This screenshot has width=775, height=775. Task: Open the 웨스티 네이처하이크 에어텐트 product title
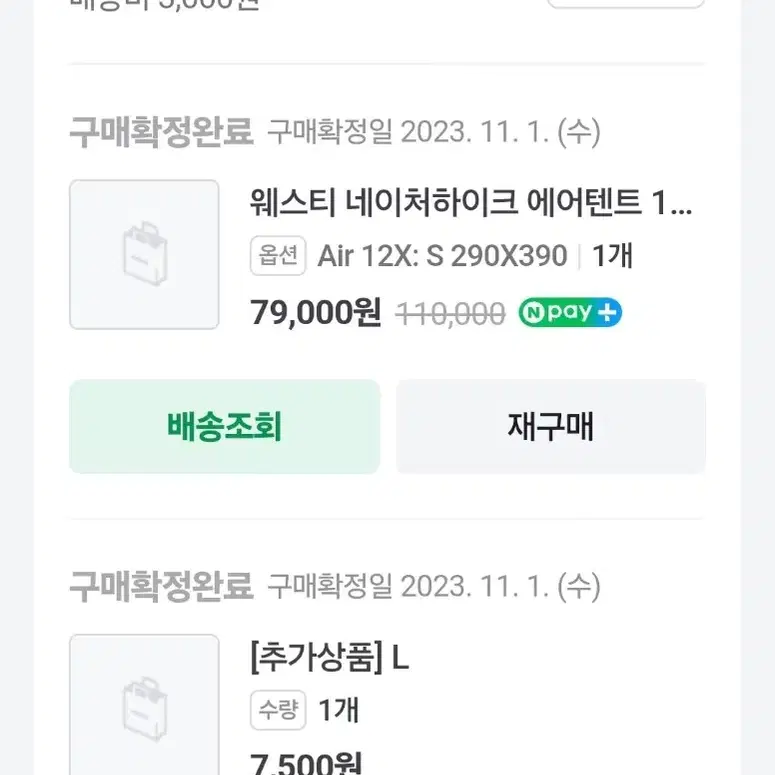click(471, 203)
